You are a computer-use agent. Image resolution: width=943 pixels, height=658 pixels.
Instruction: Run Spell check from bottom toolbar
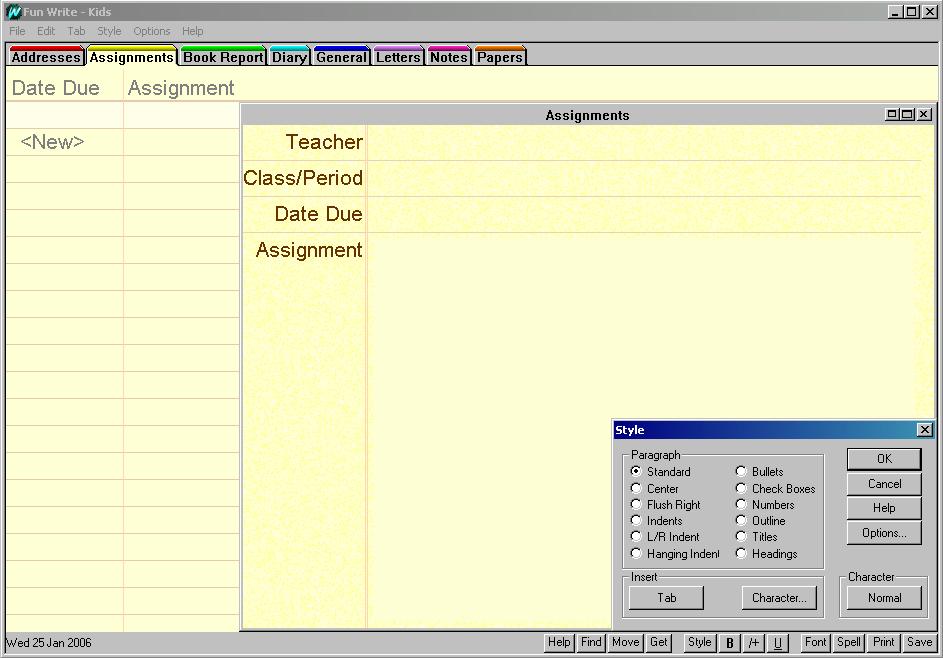tap(849, 642)
